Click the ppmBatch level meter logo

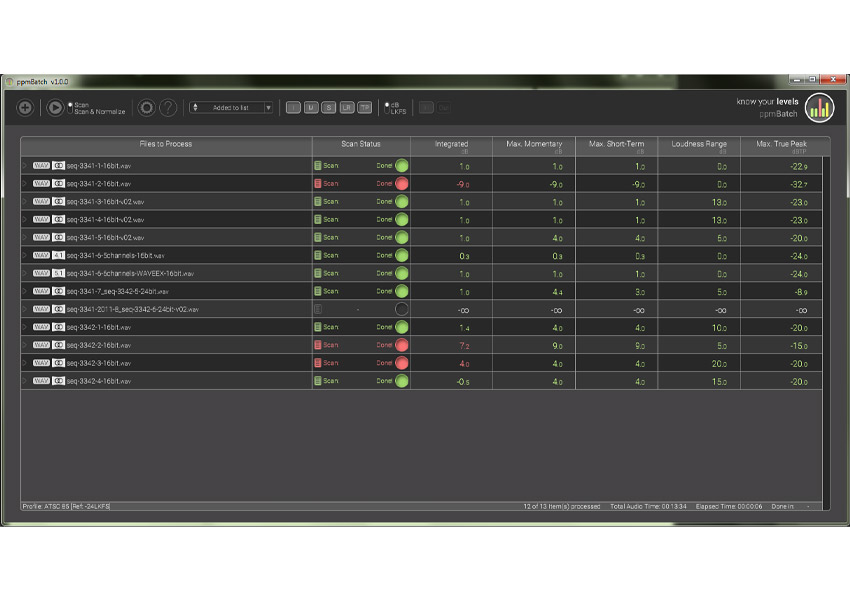(819, 107)
